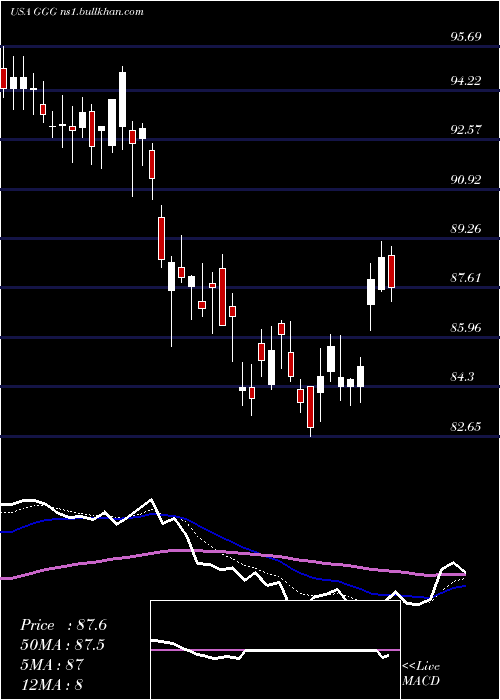The width and height of the screenshot is (500, 700).
Task: Click the 95.69 price axis label
Action: pos(466,36)
